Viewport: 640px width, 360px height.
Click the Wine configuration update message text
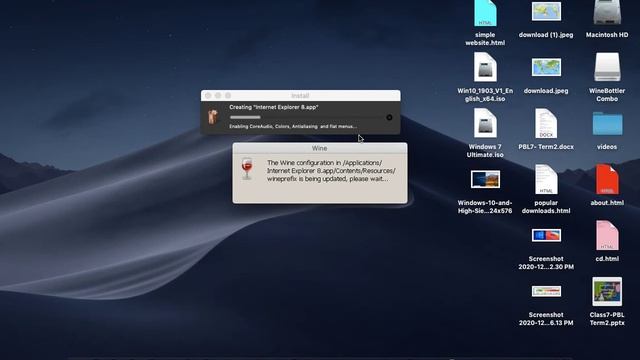click(x=331, y=171)
